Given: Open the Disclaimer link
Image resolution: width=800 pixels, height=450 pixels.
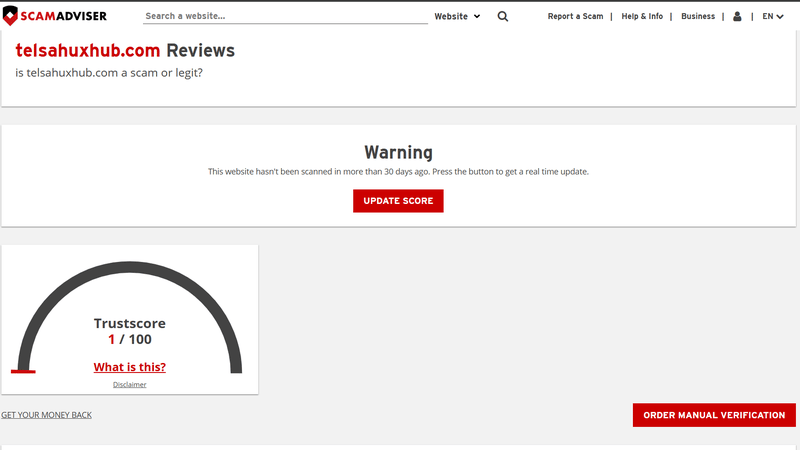Looking at the screenshot, I should [130, 385].
